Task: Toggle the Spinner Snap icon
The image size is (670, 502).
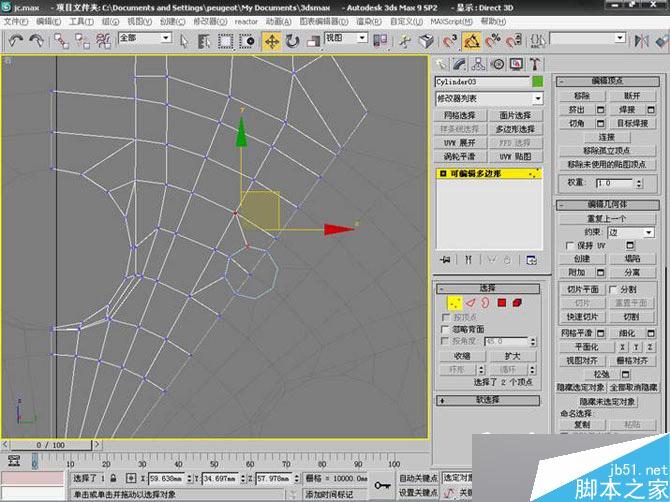Action: tap(513, 41)
